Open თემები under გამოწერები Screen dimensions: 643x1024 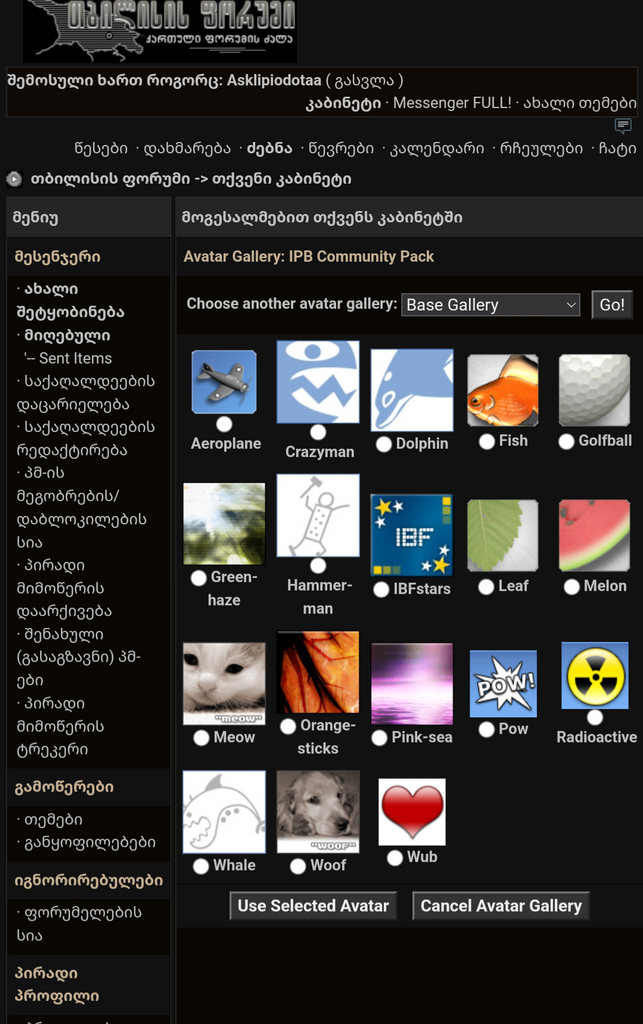click(54, 820)
